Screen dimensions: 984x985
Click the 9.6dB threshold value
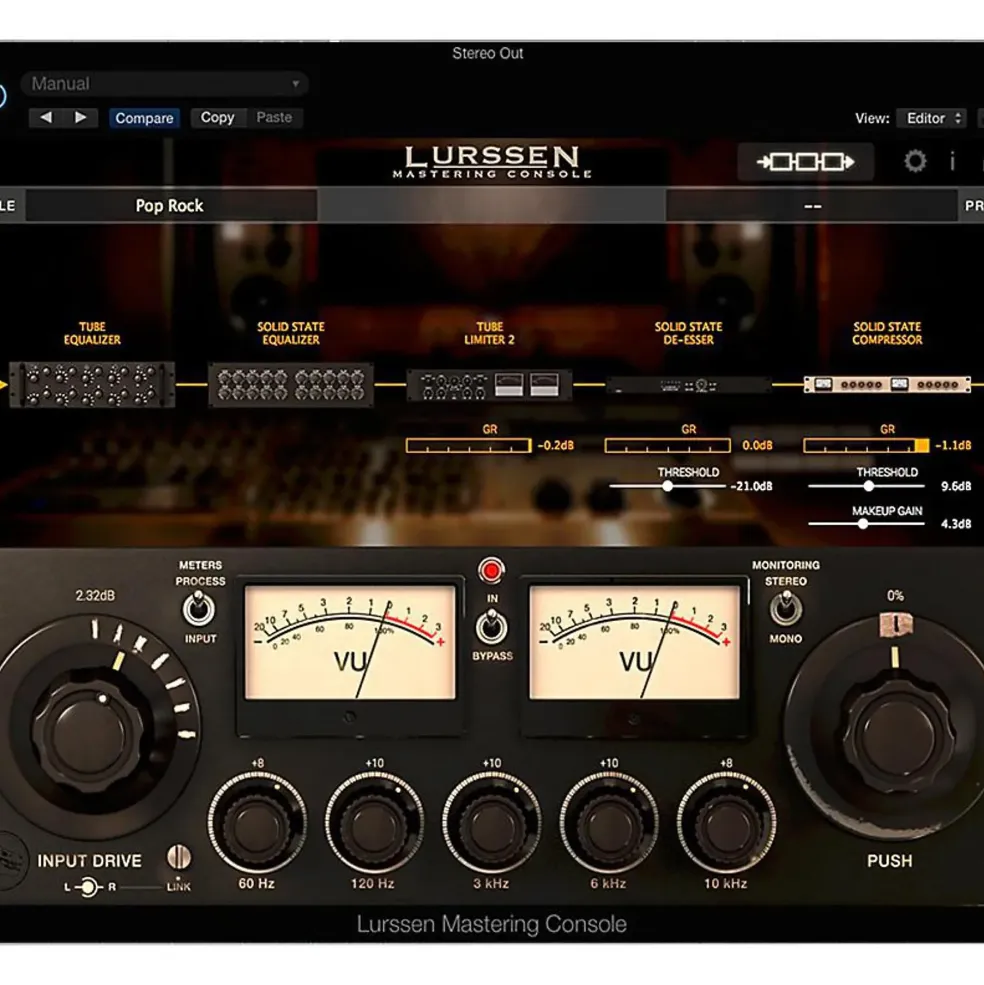956,486
